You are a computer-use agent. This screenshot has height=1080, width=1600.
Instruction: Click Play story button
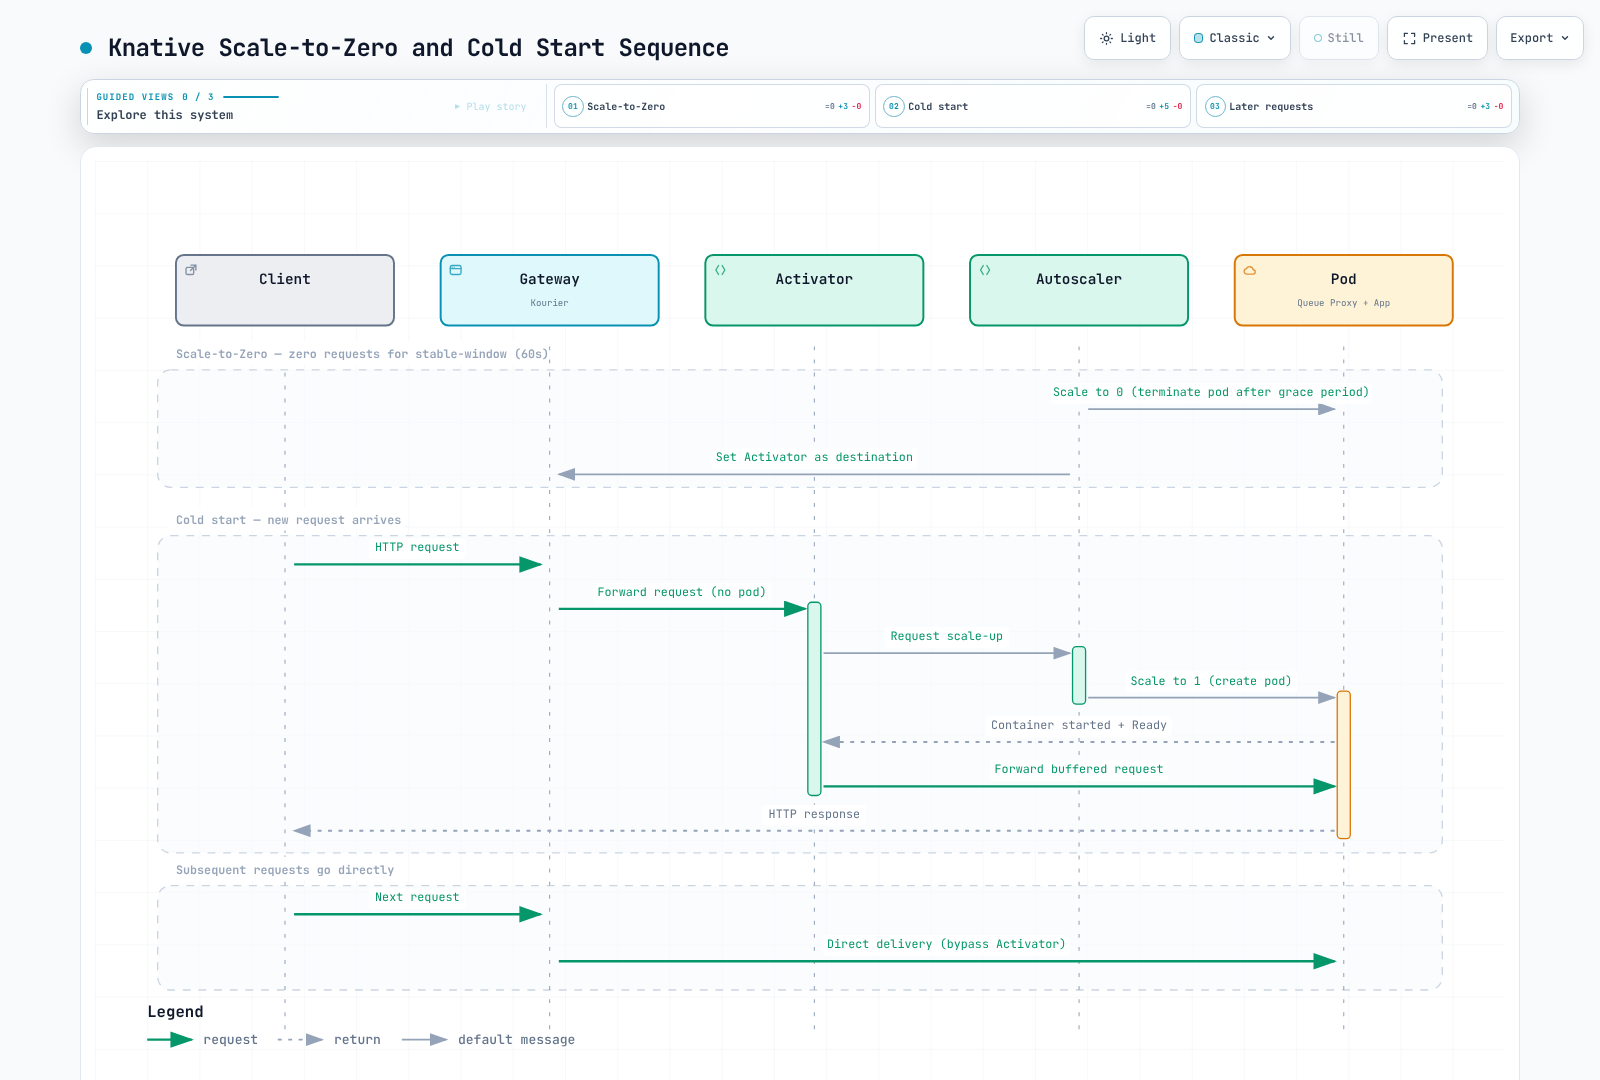coord(490,106)
